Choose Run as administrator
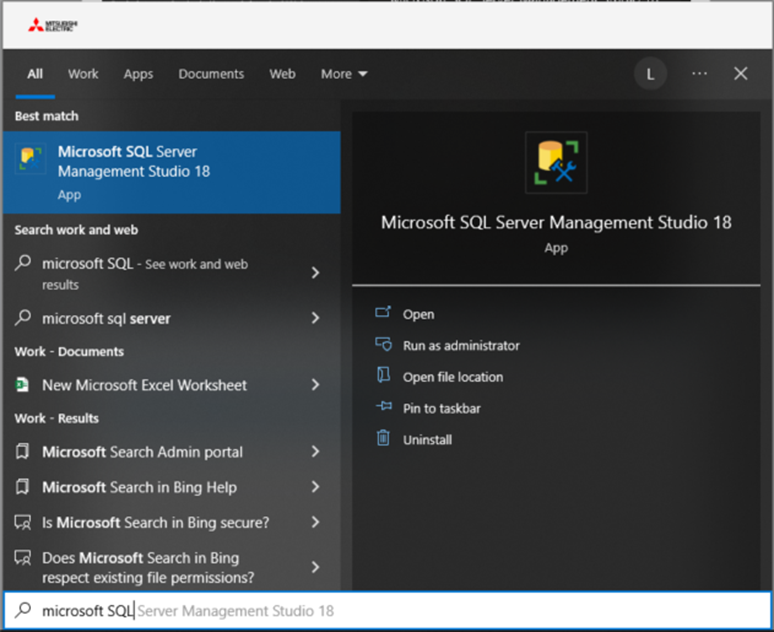 point(461,346)
